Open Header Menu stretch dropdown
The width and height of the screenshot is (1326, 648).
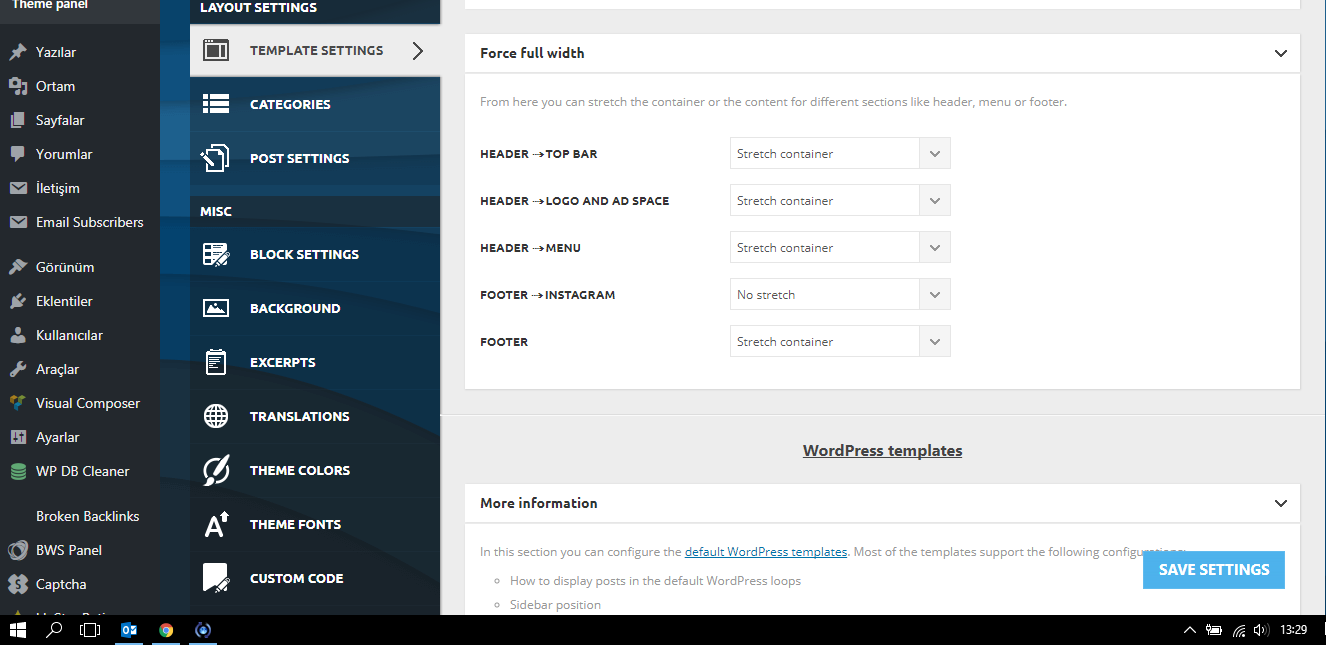pyautogui.click(x=840, y=248)
